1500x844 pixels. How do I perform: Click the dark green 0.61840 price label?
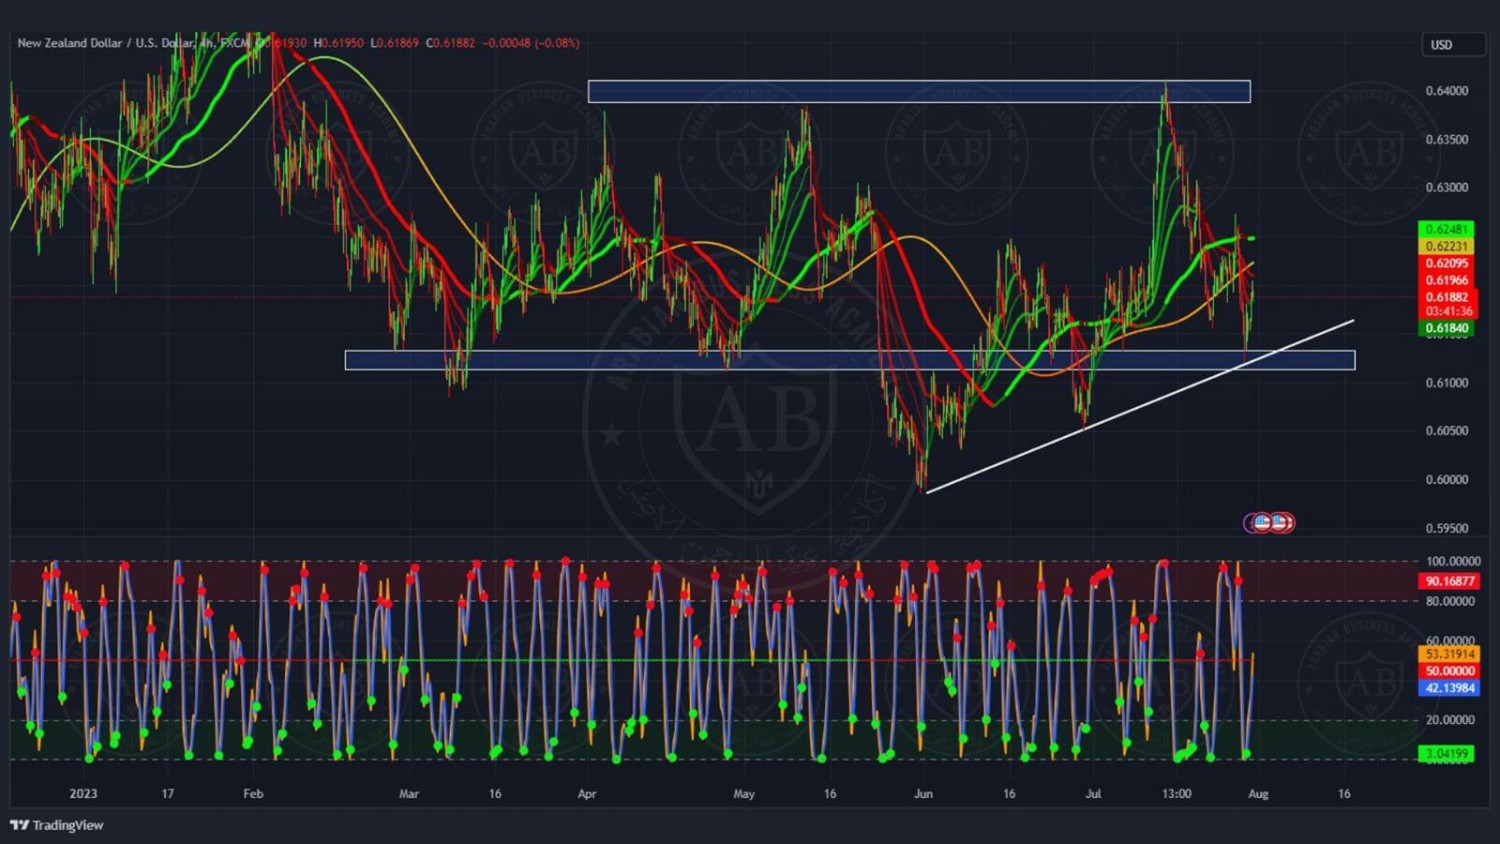[x=1446, y=328]
